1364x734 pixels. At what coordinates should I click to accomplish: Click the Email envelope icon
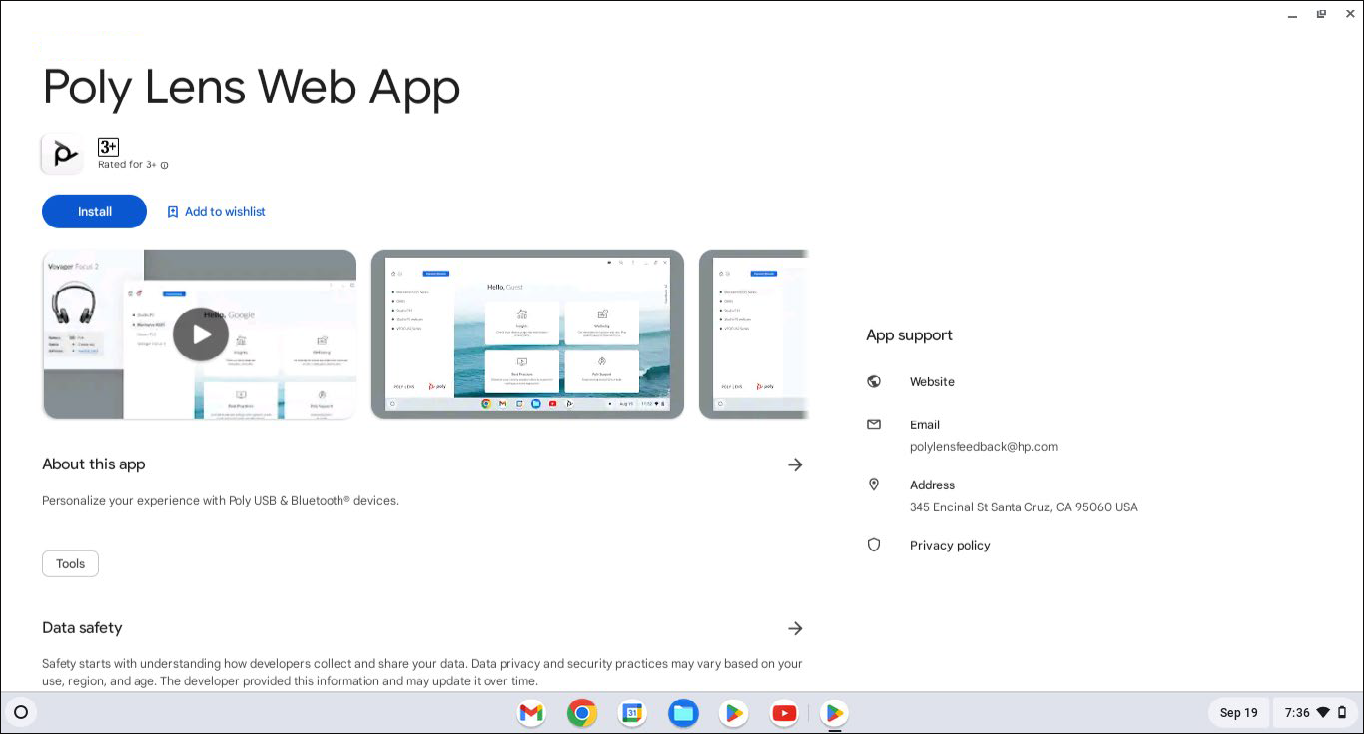pos(874,424)
